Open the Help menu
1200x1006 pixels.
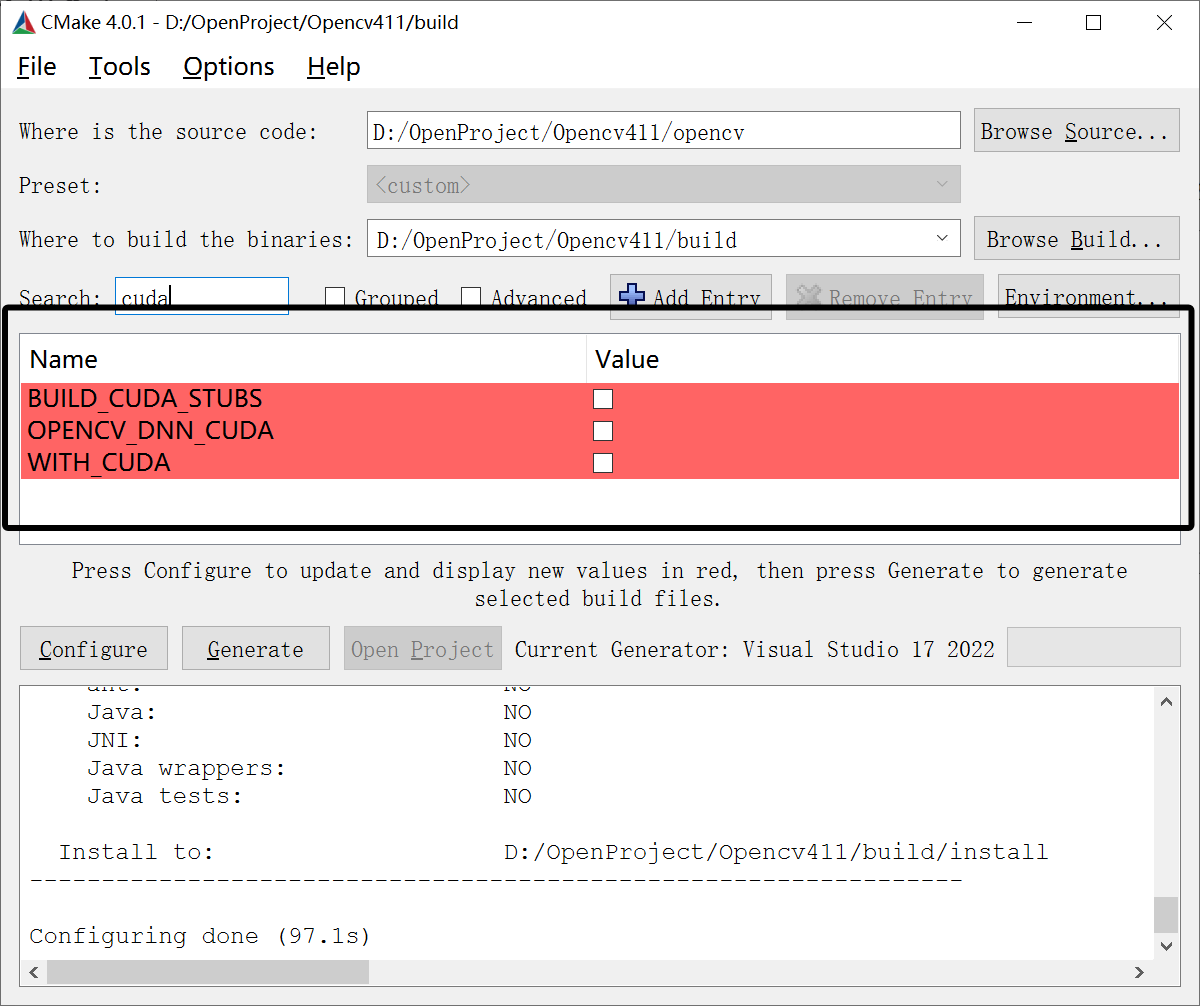click(x=333, y=66)
